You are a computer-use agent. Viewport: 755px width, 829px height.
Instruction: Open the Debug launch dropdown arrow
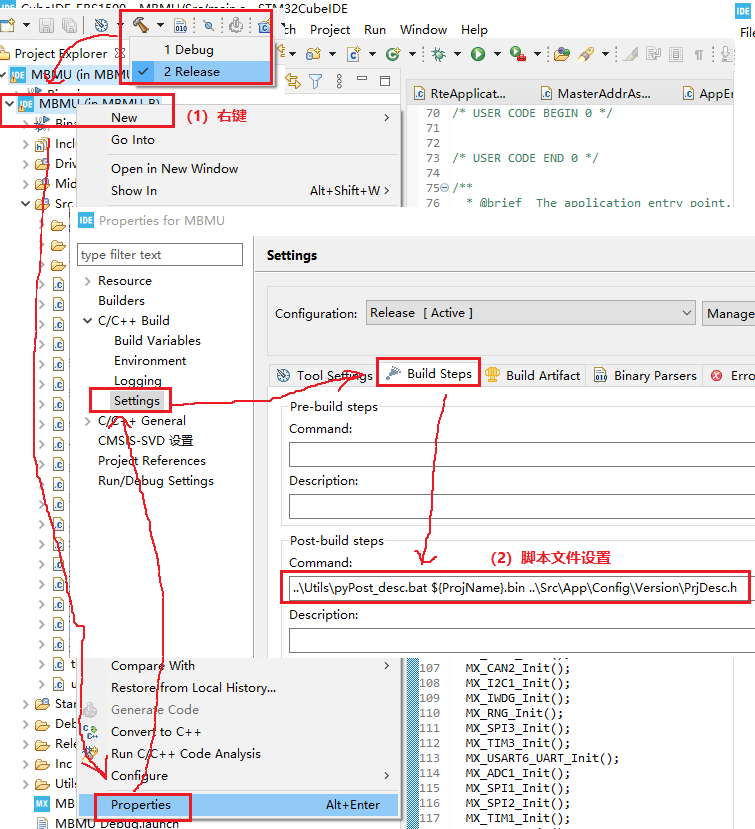point(457,54)
